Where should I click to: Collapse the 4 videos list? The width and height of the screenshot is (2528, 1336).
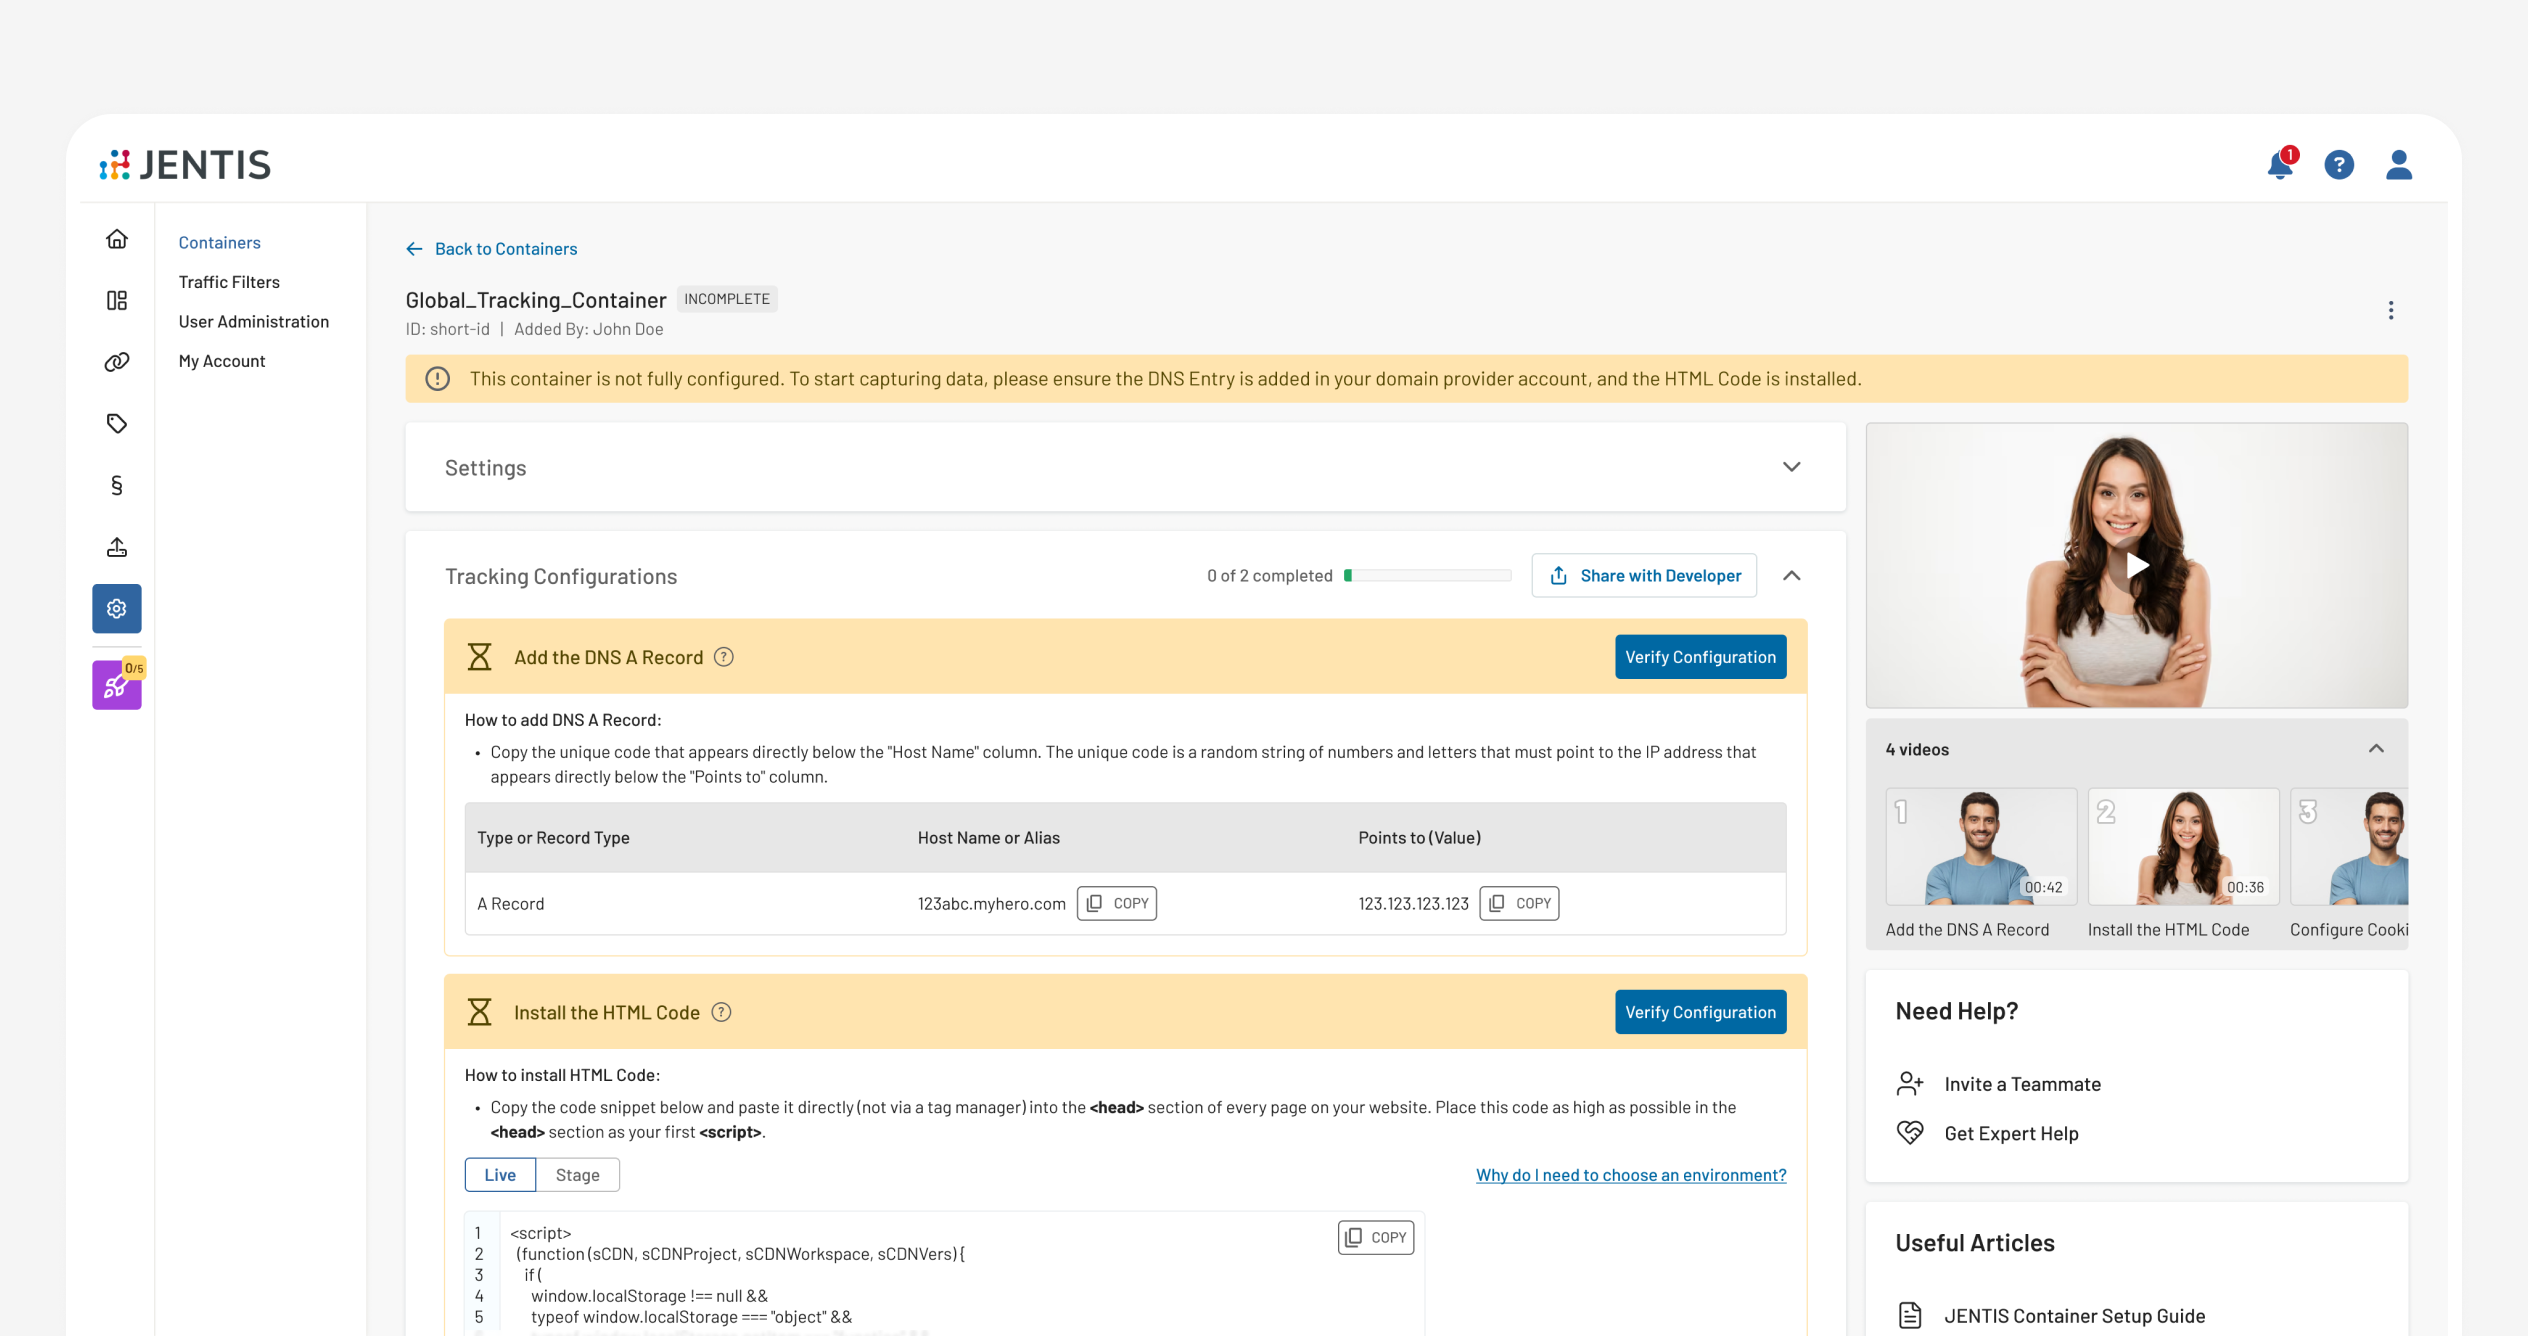(2376, 749)
